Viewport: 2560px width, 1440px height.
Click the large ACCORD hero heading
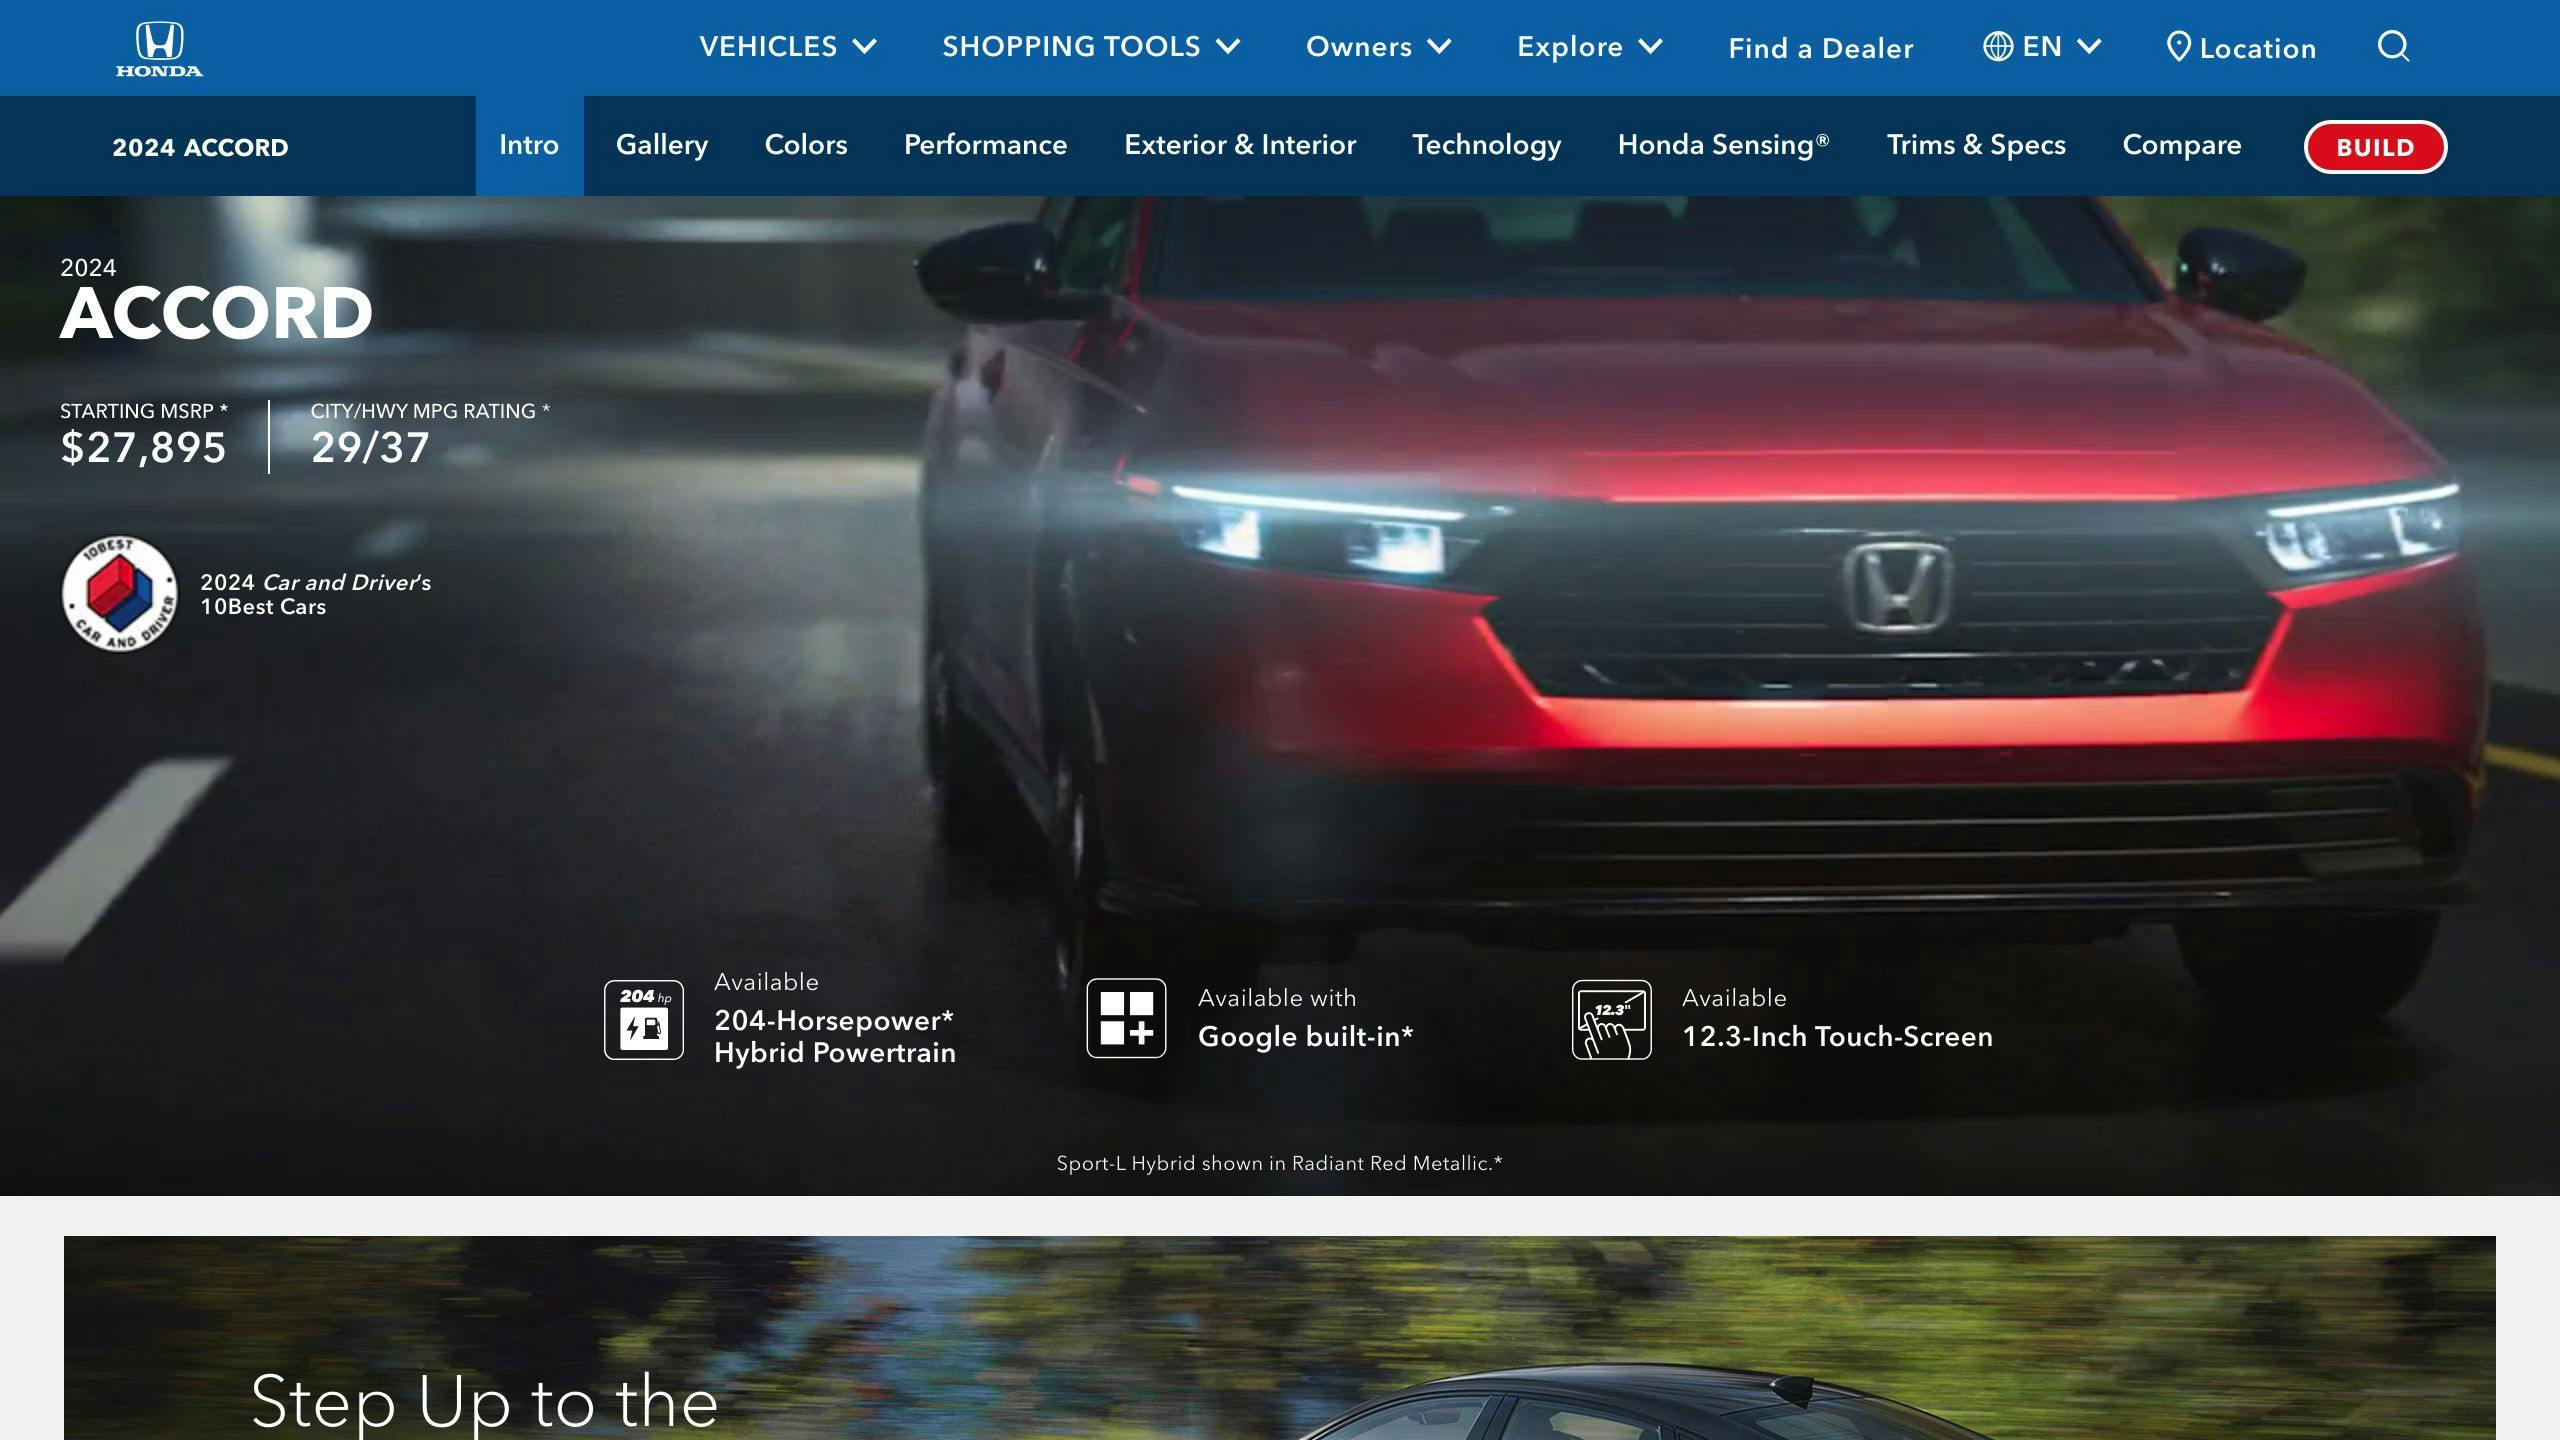(216, 313)
